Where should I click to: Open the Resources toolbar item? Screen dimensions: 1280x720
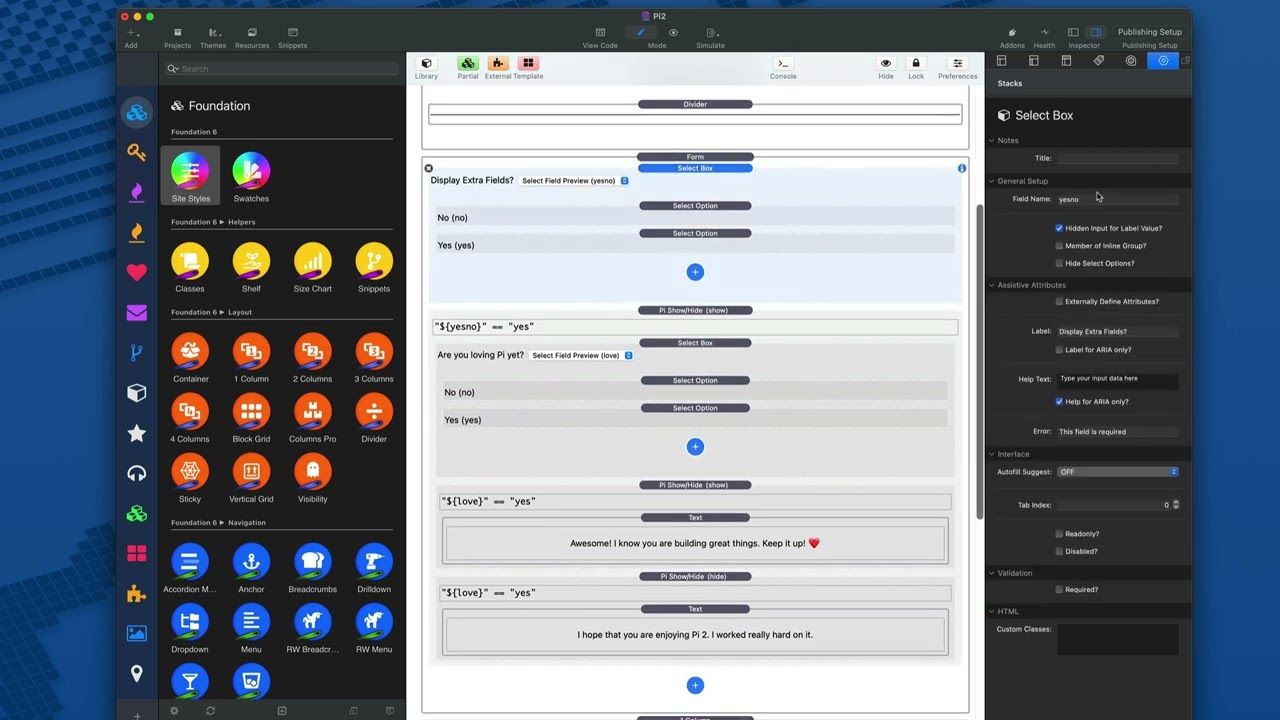(252, 38)
